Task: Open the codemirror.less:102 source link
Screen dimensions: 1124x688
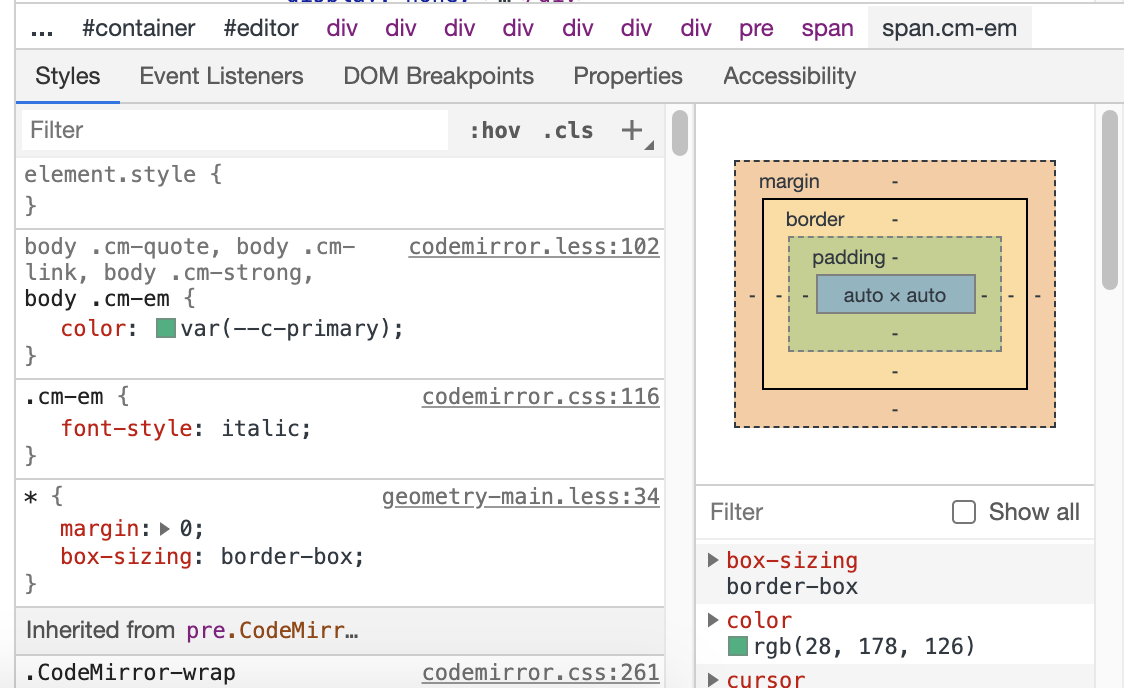Action: (533, 246)
